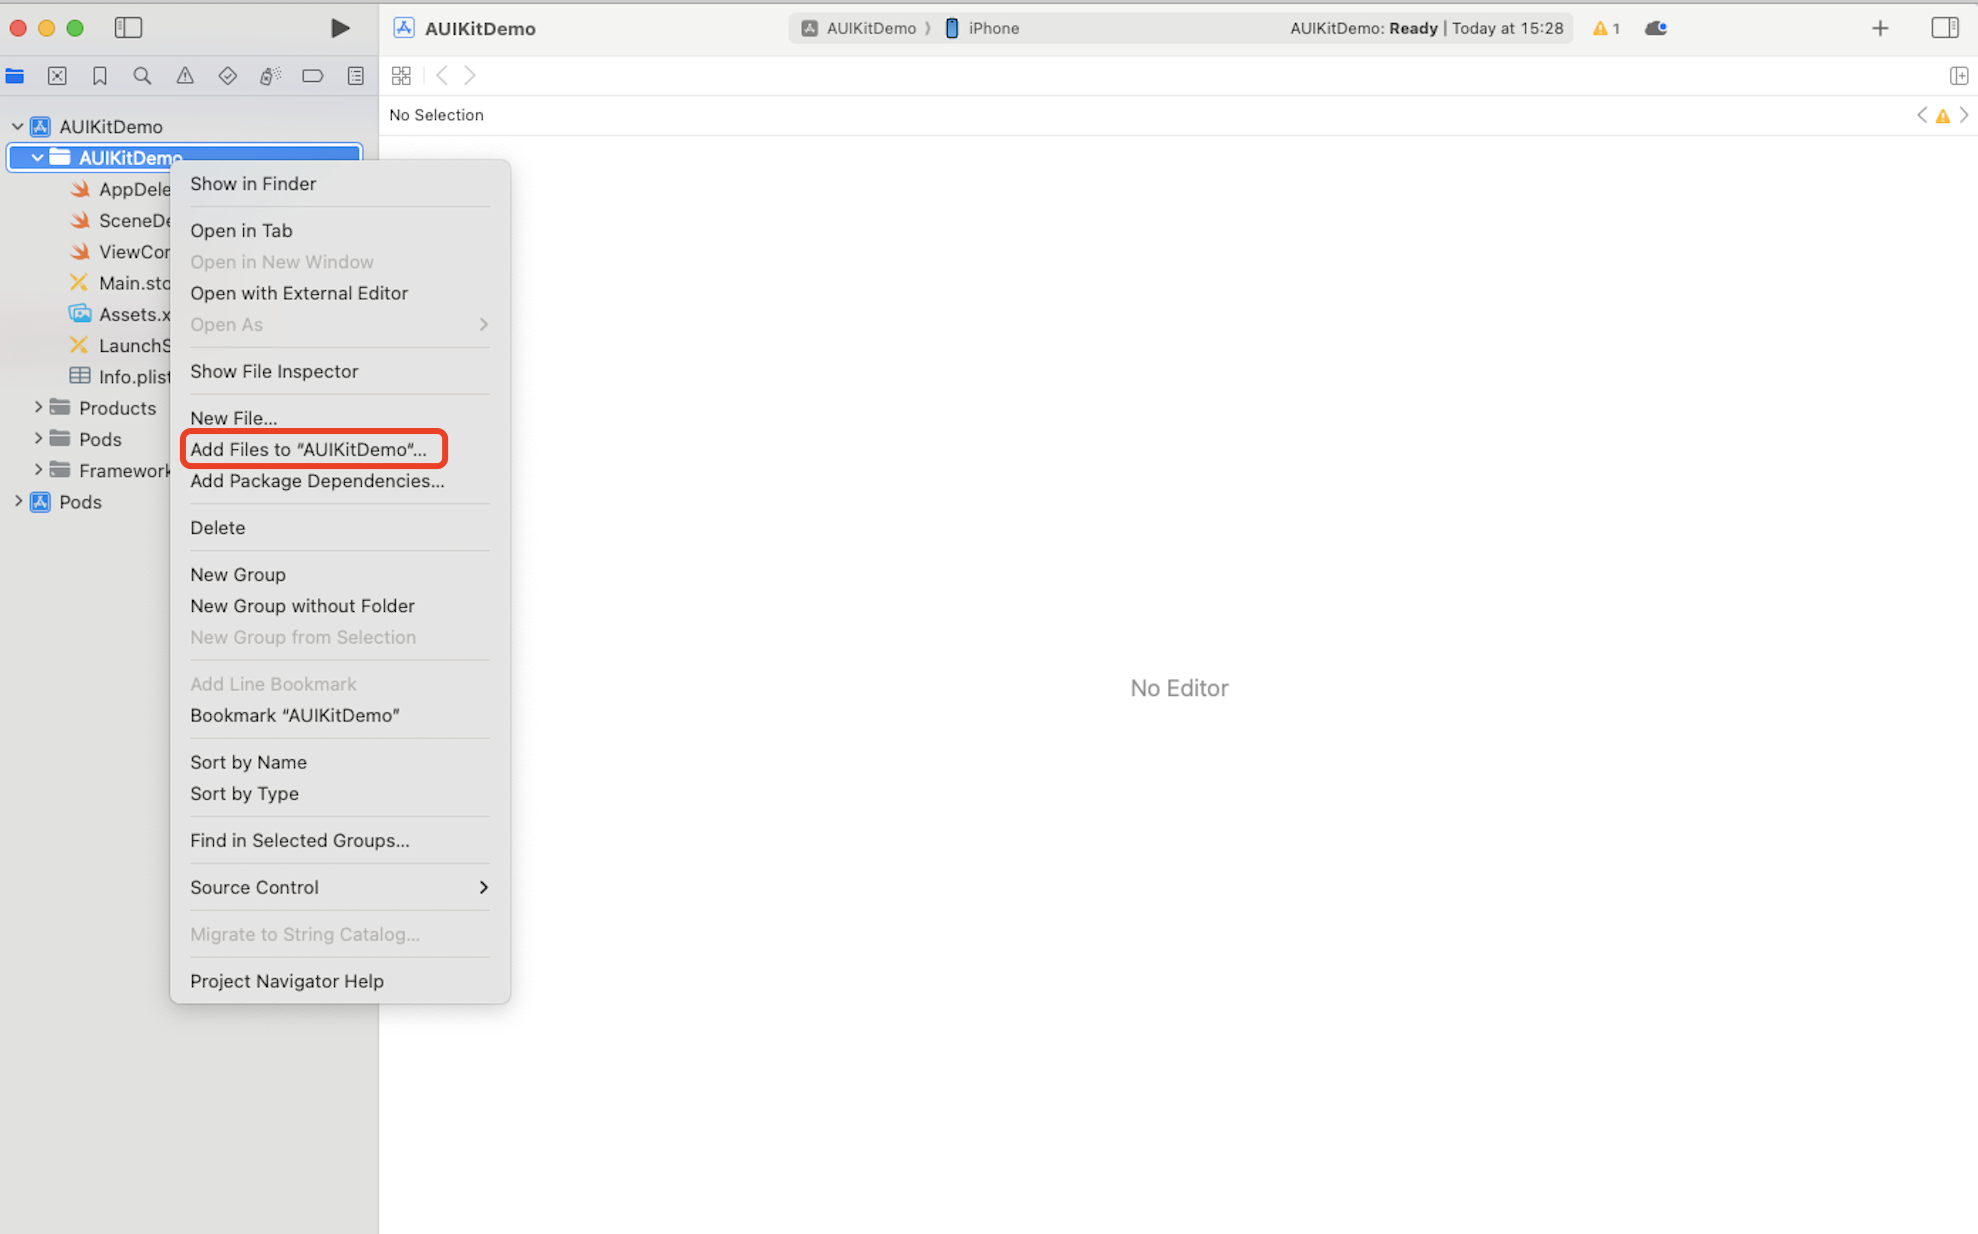The height and width of the screenshot is (1234, 1978).
Task: Expand the Frameworks group
Action: pyautogui.click(x=38, y=469)
